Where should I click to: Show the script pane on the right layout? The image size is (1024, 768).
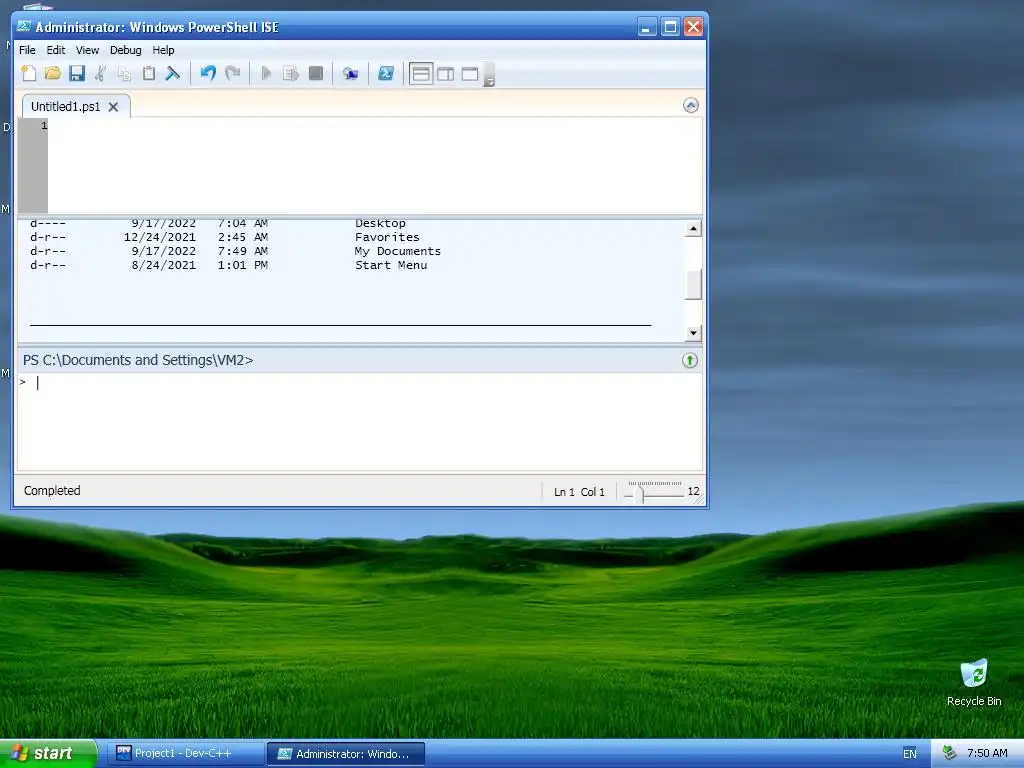pos(445,74)
